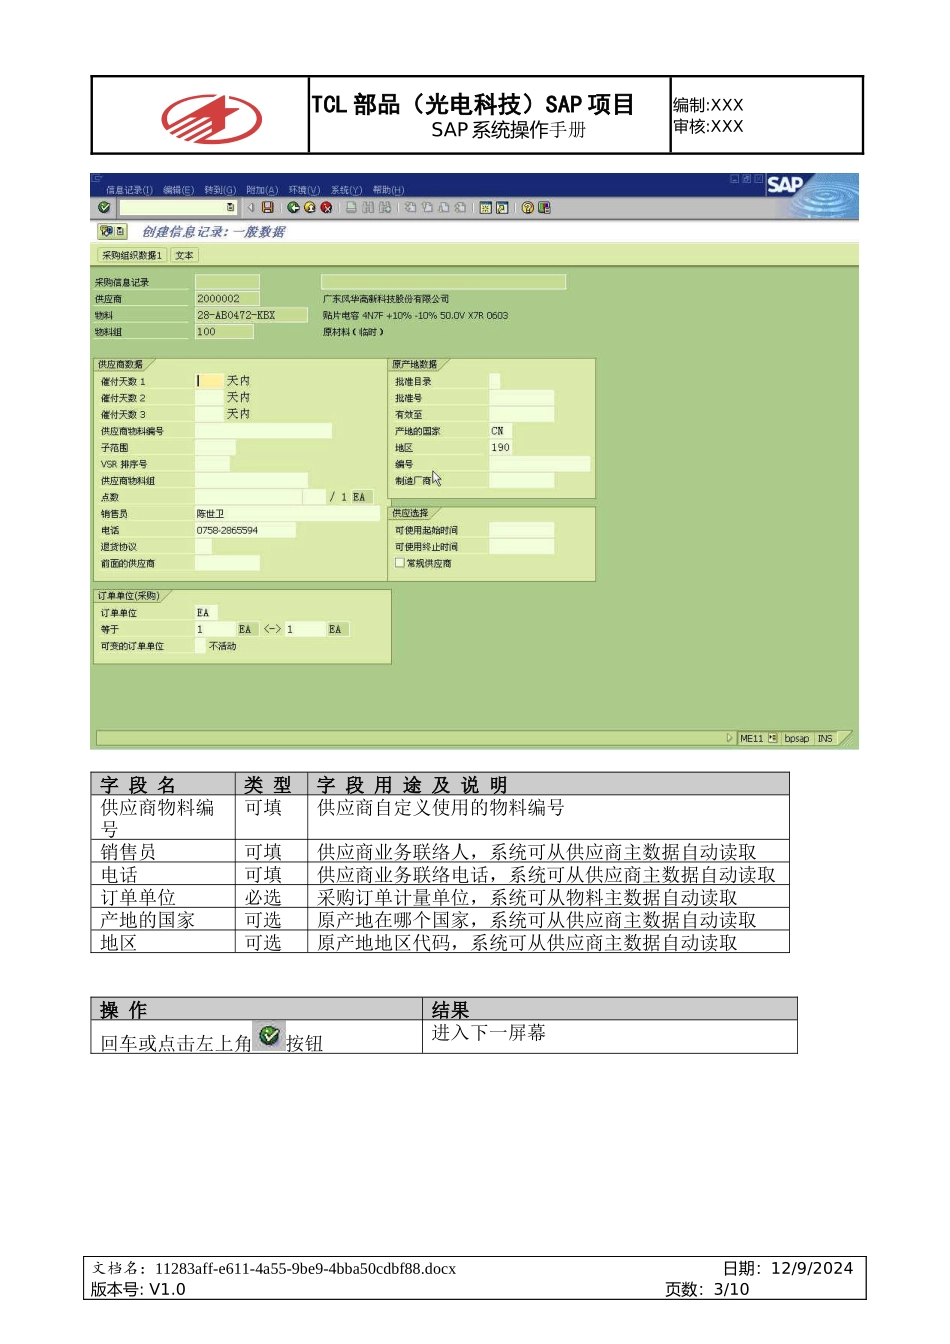Click the ME11 transaction code in status bar
950x1344 pixels.
751,738
